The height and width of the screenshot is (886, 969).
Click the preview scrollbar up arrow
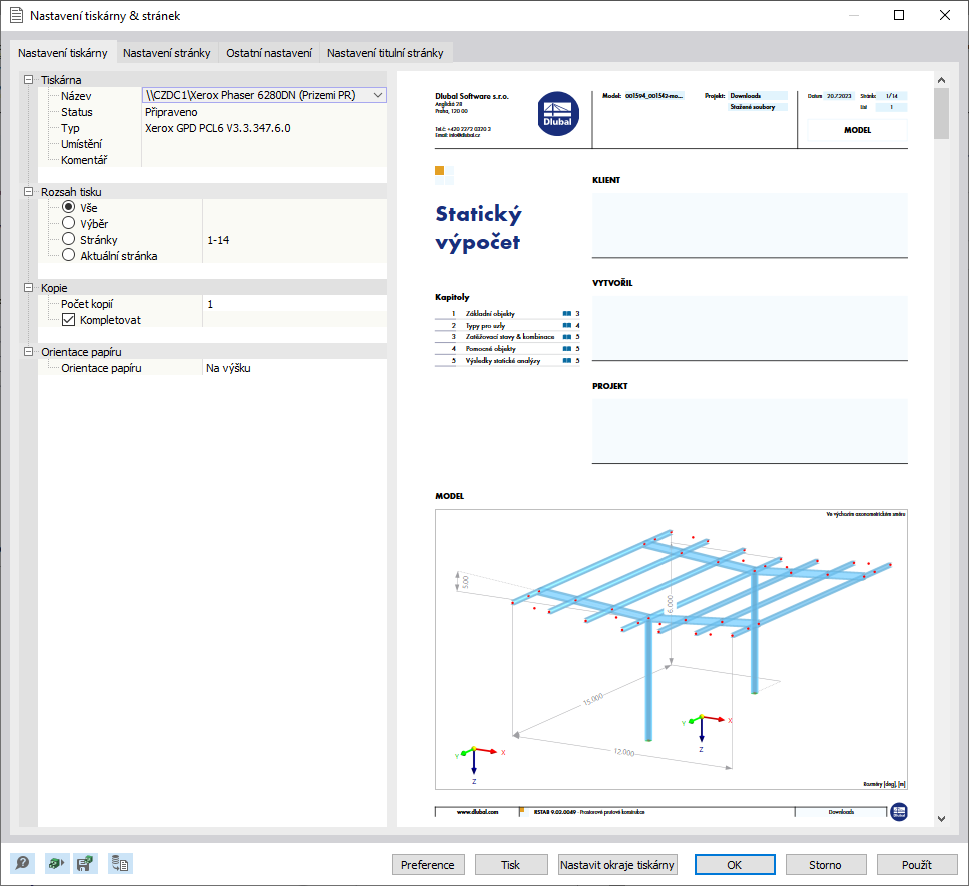tap(941, 80)
